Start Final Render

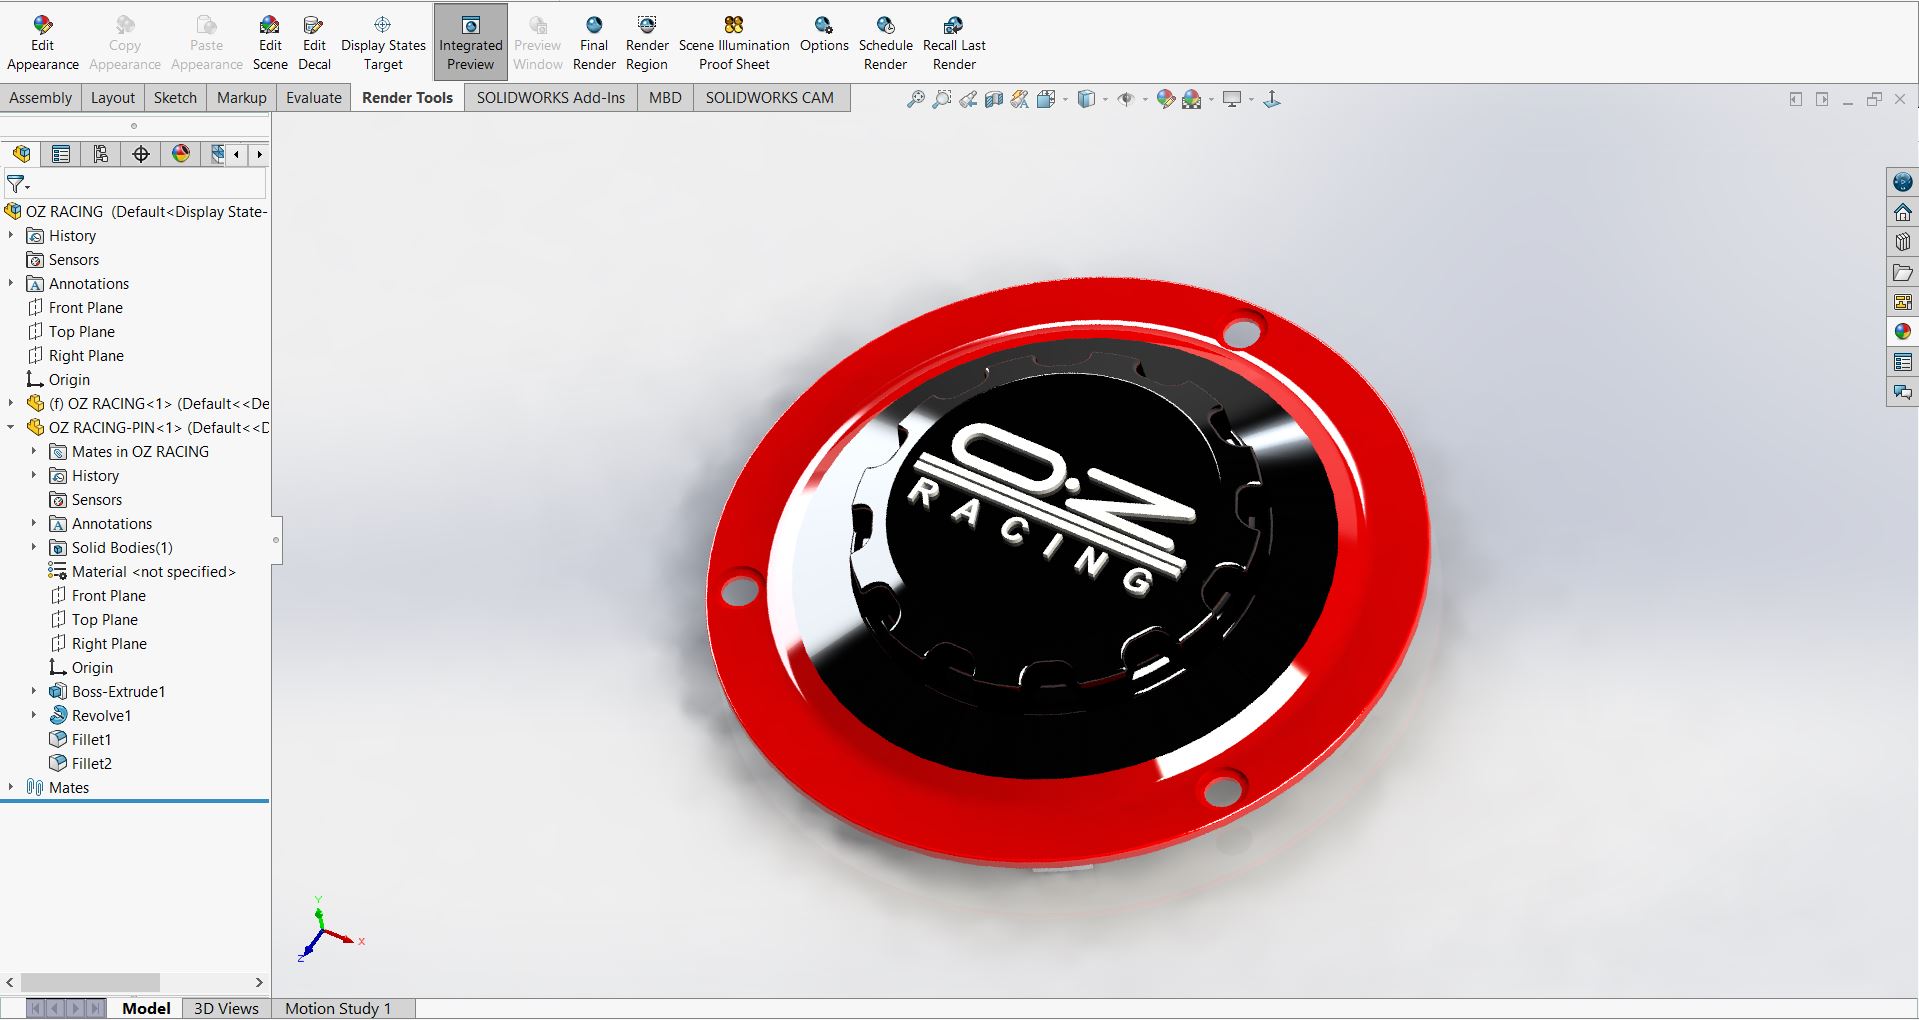coord(594,43)
